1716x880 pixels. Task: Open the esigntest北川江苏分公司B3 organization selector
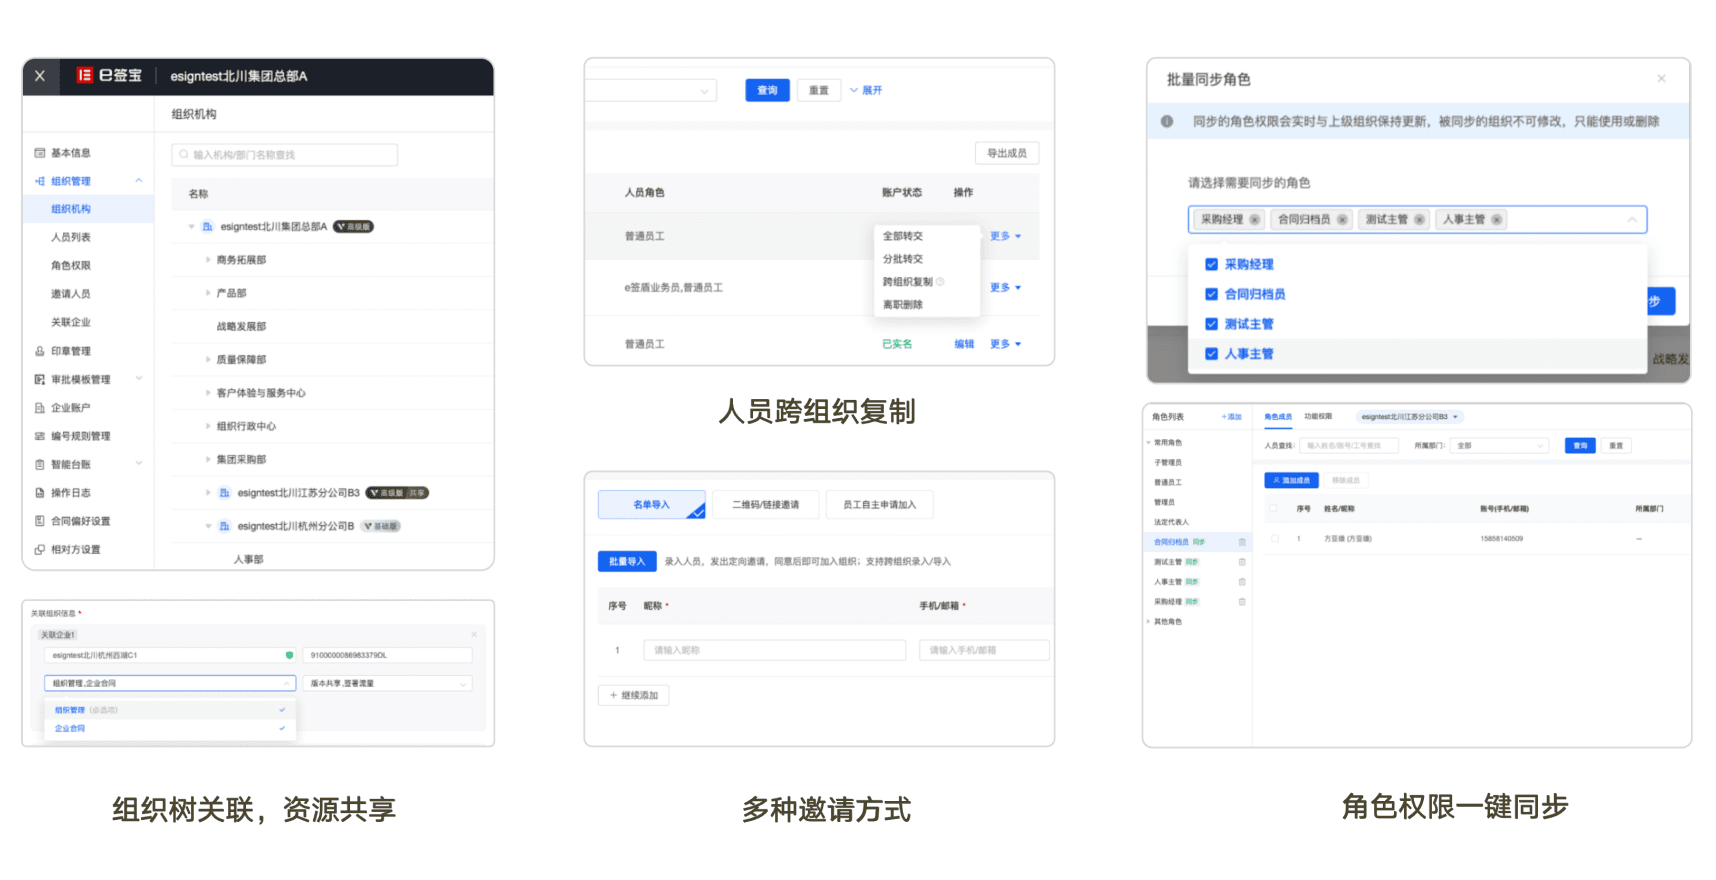point(1410,417)
